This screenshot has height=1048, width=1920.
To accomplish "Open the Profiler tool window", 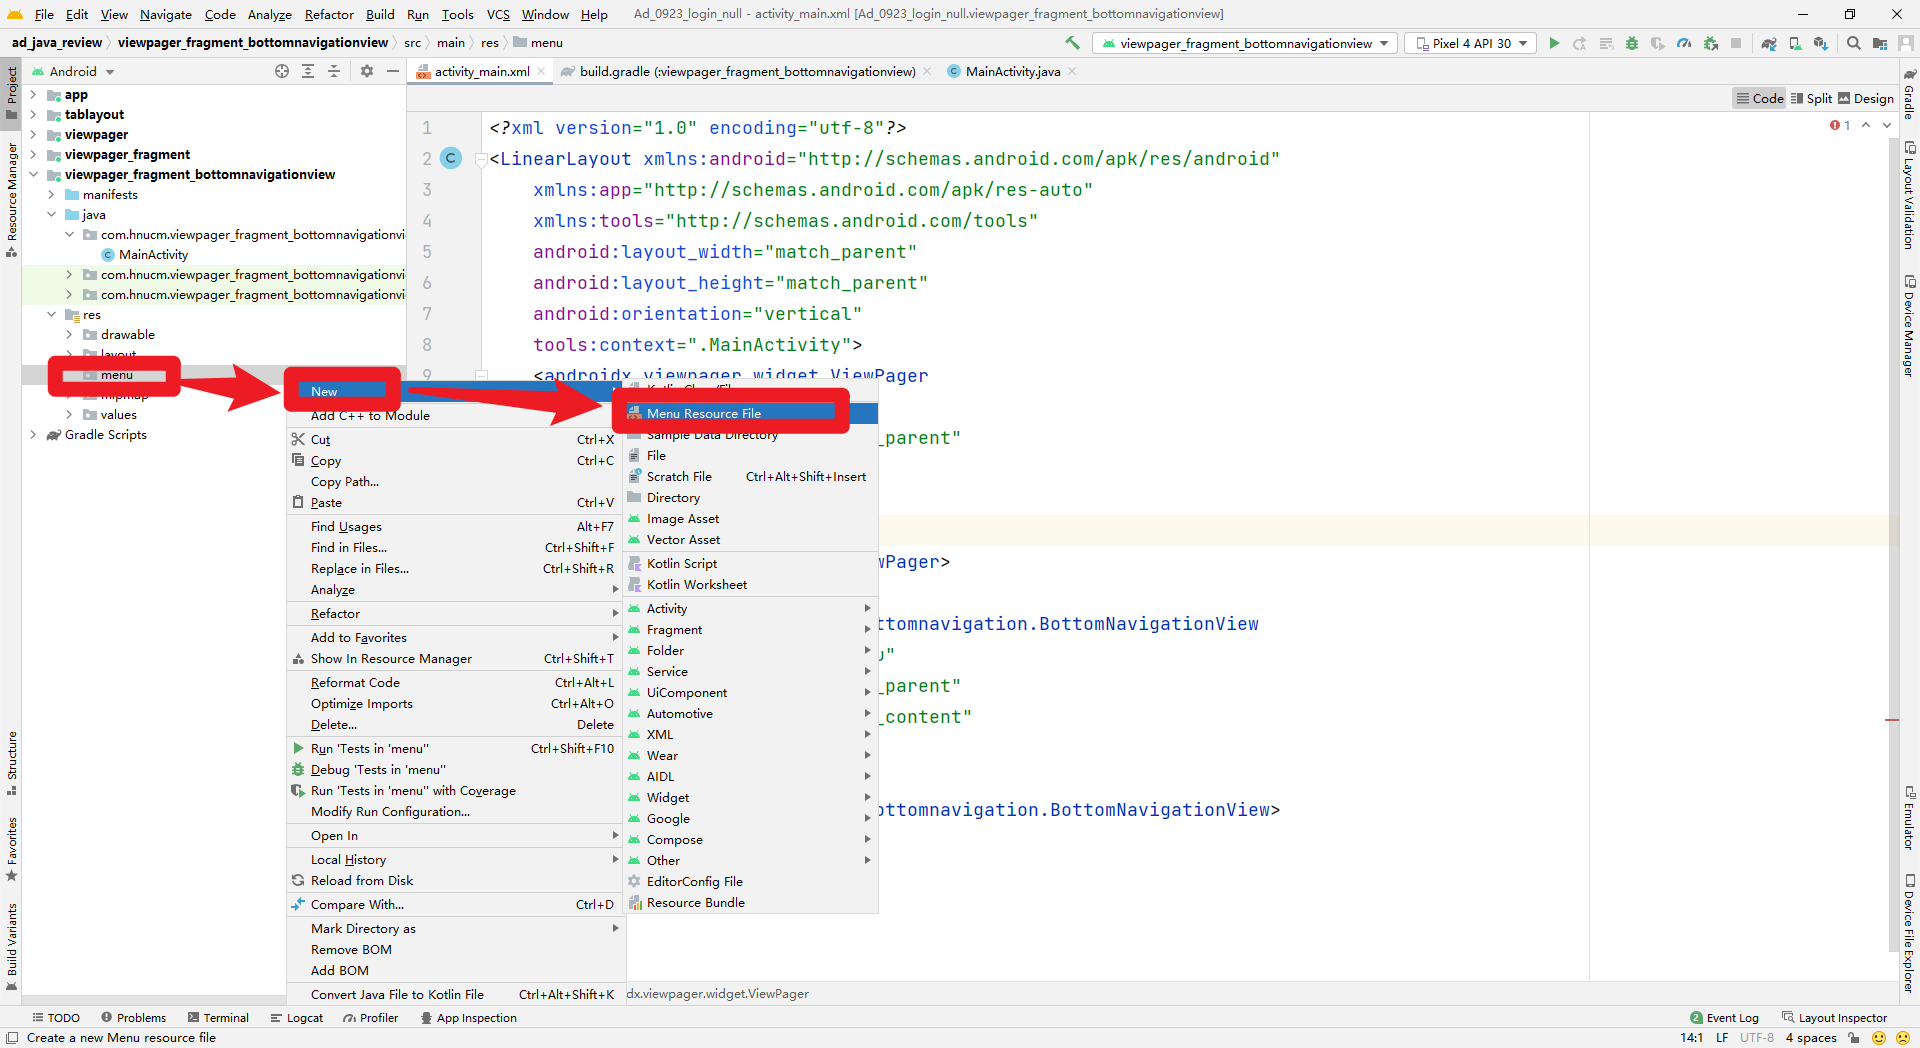I will coord(370,1018).
